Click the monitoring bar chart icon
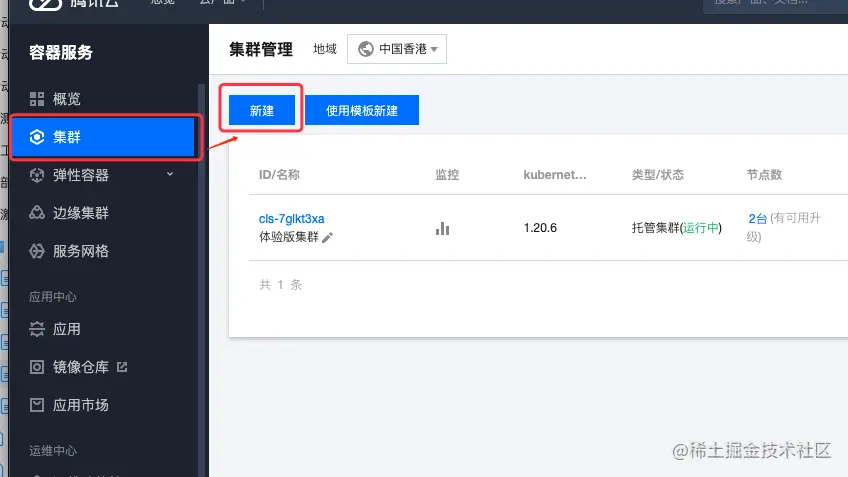Image resolution: width=848 pixels, height=477 pixels. click(x=442, y=228)
